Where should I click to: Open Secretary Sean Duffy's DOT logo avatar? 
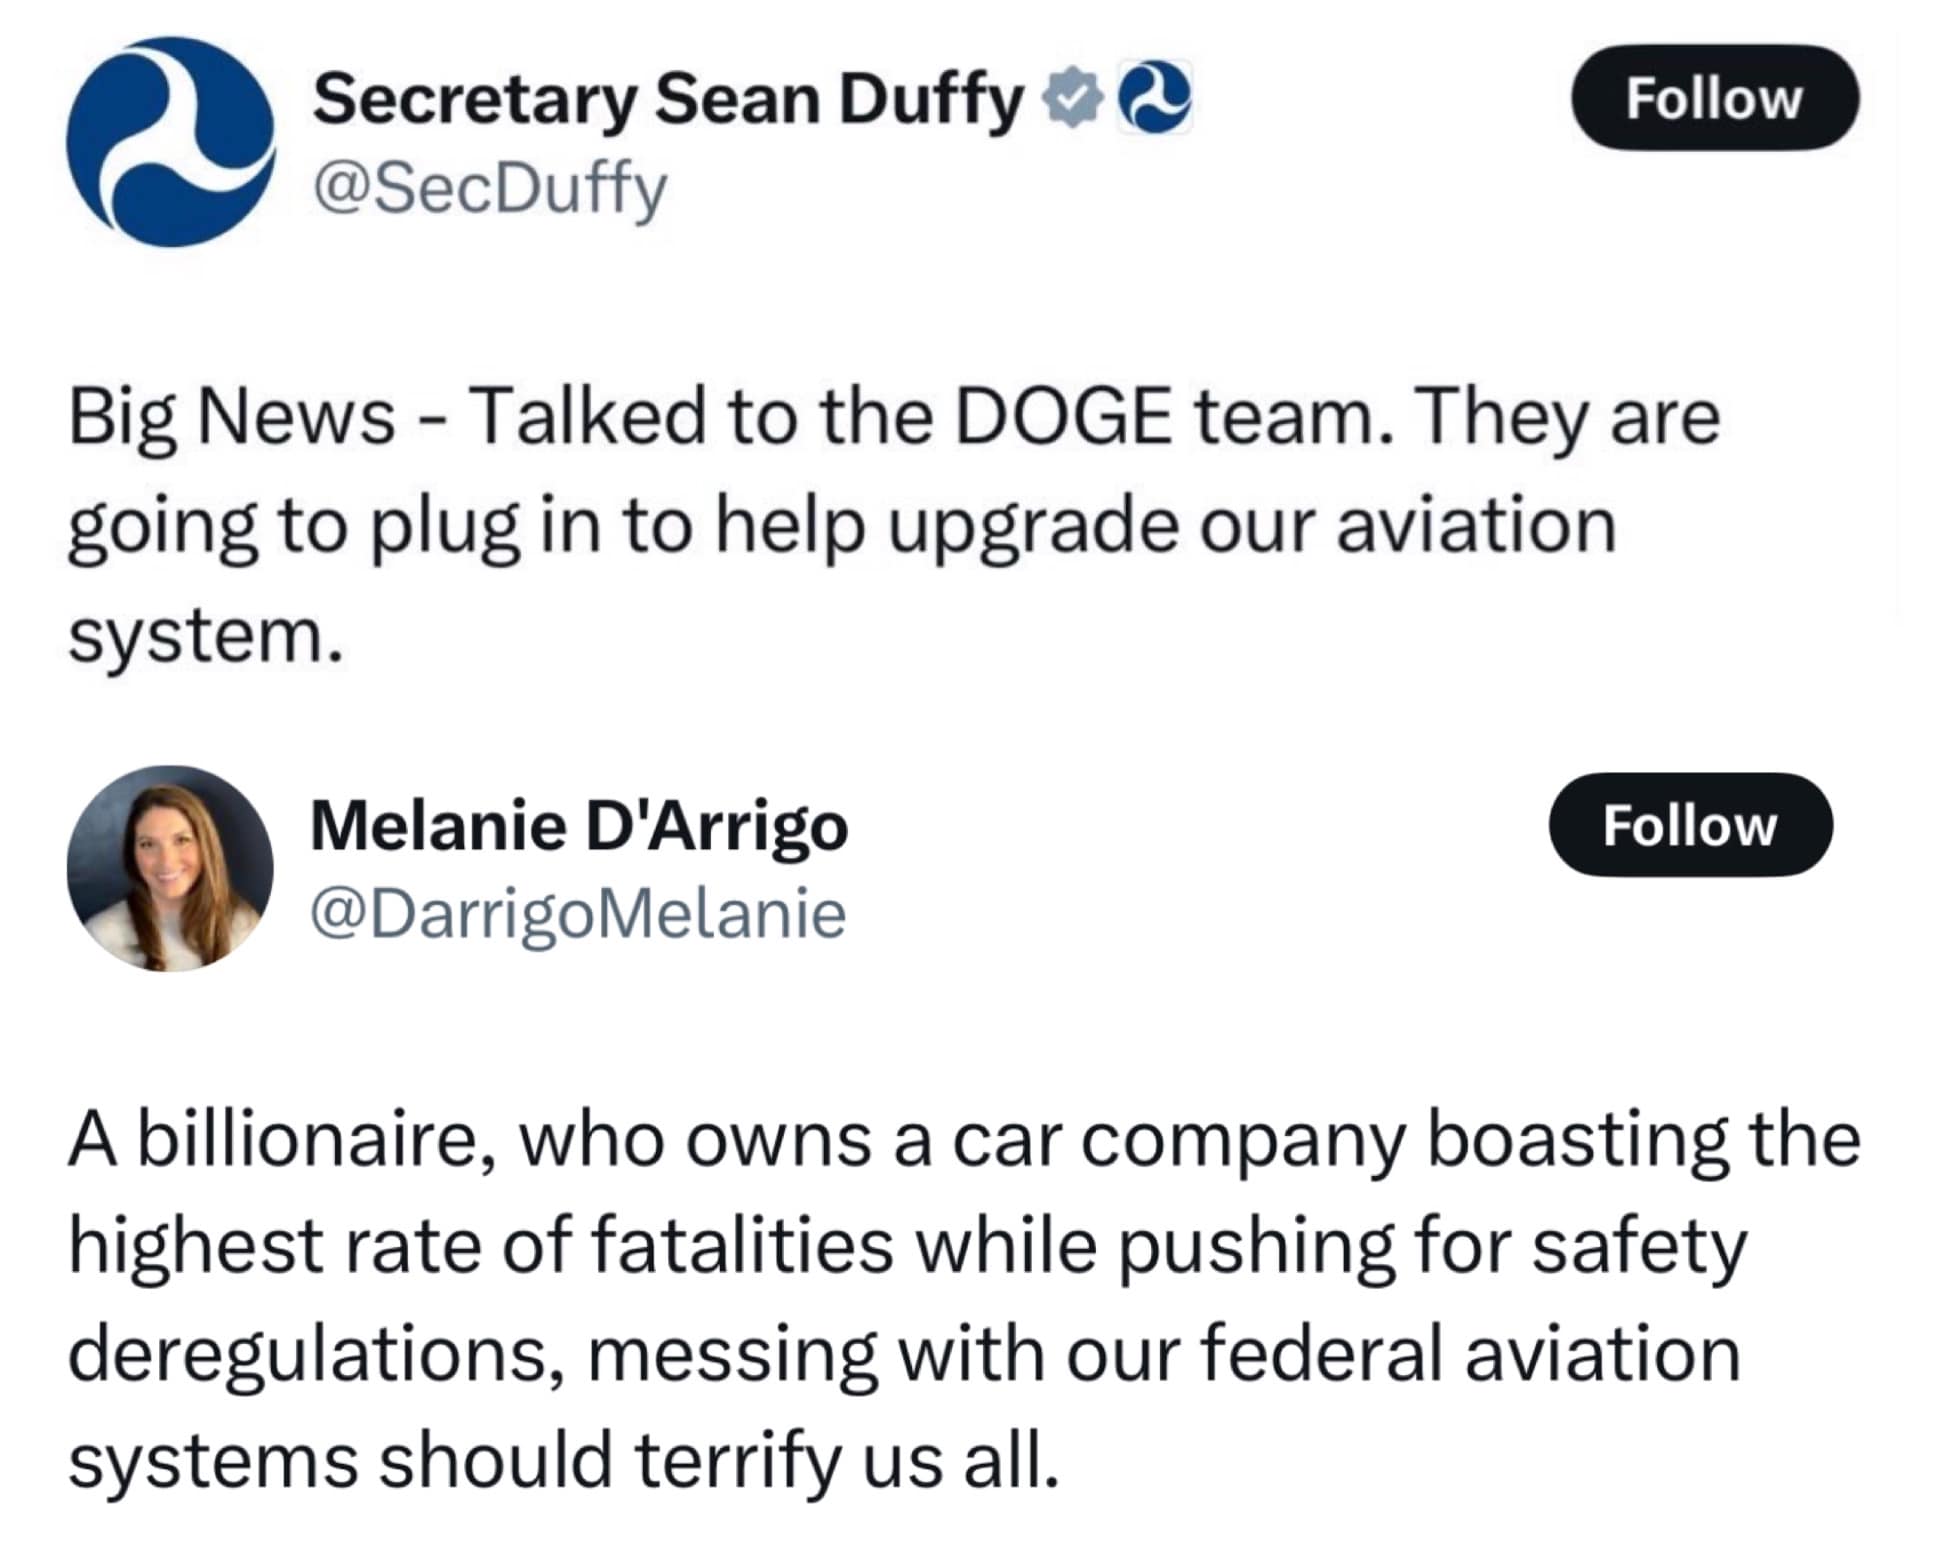170,142
